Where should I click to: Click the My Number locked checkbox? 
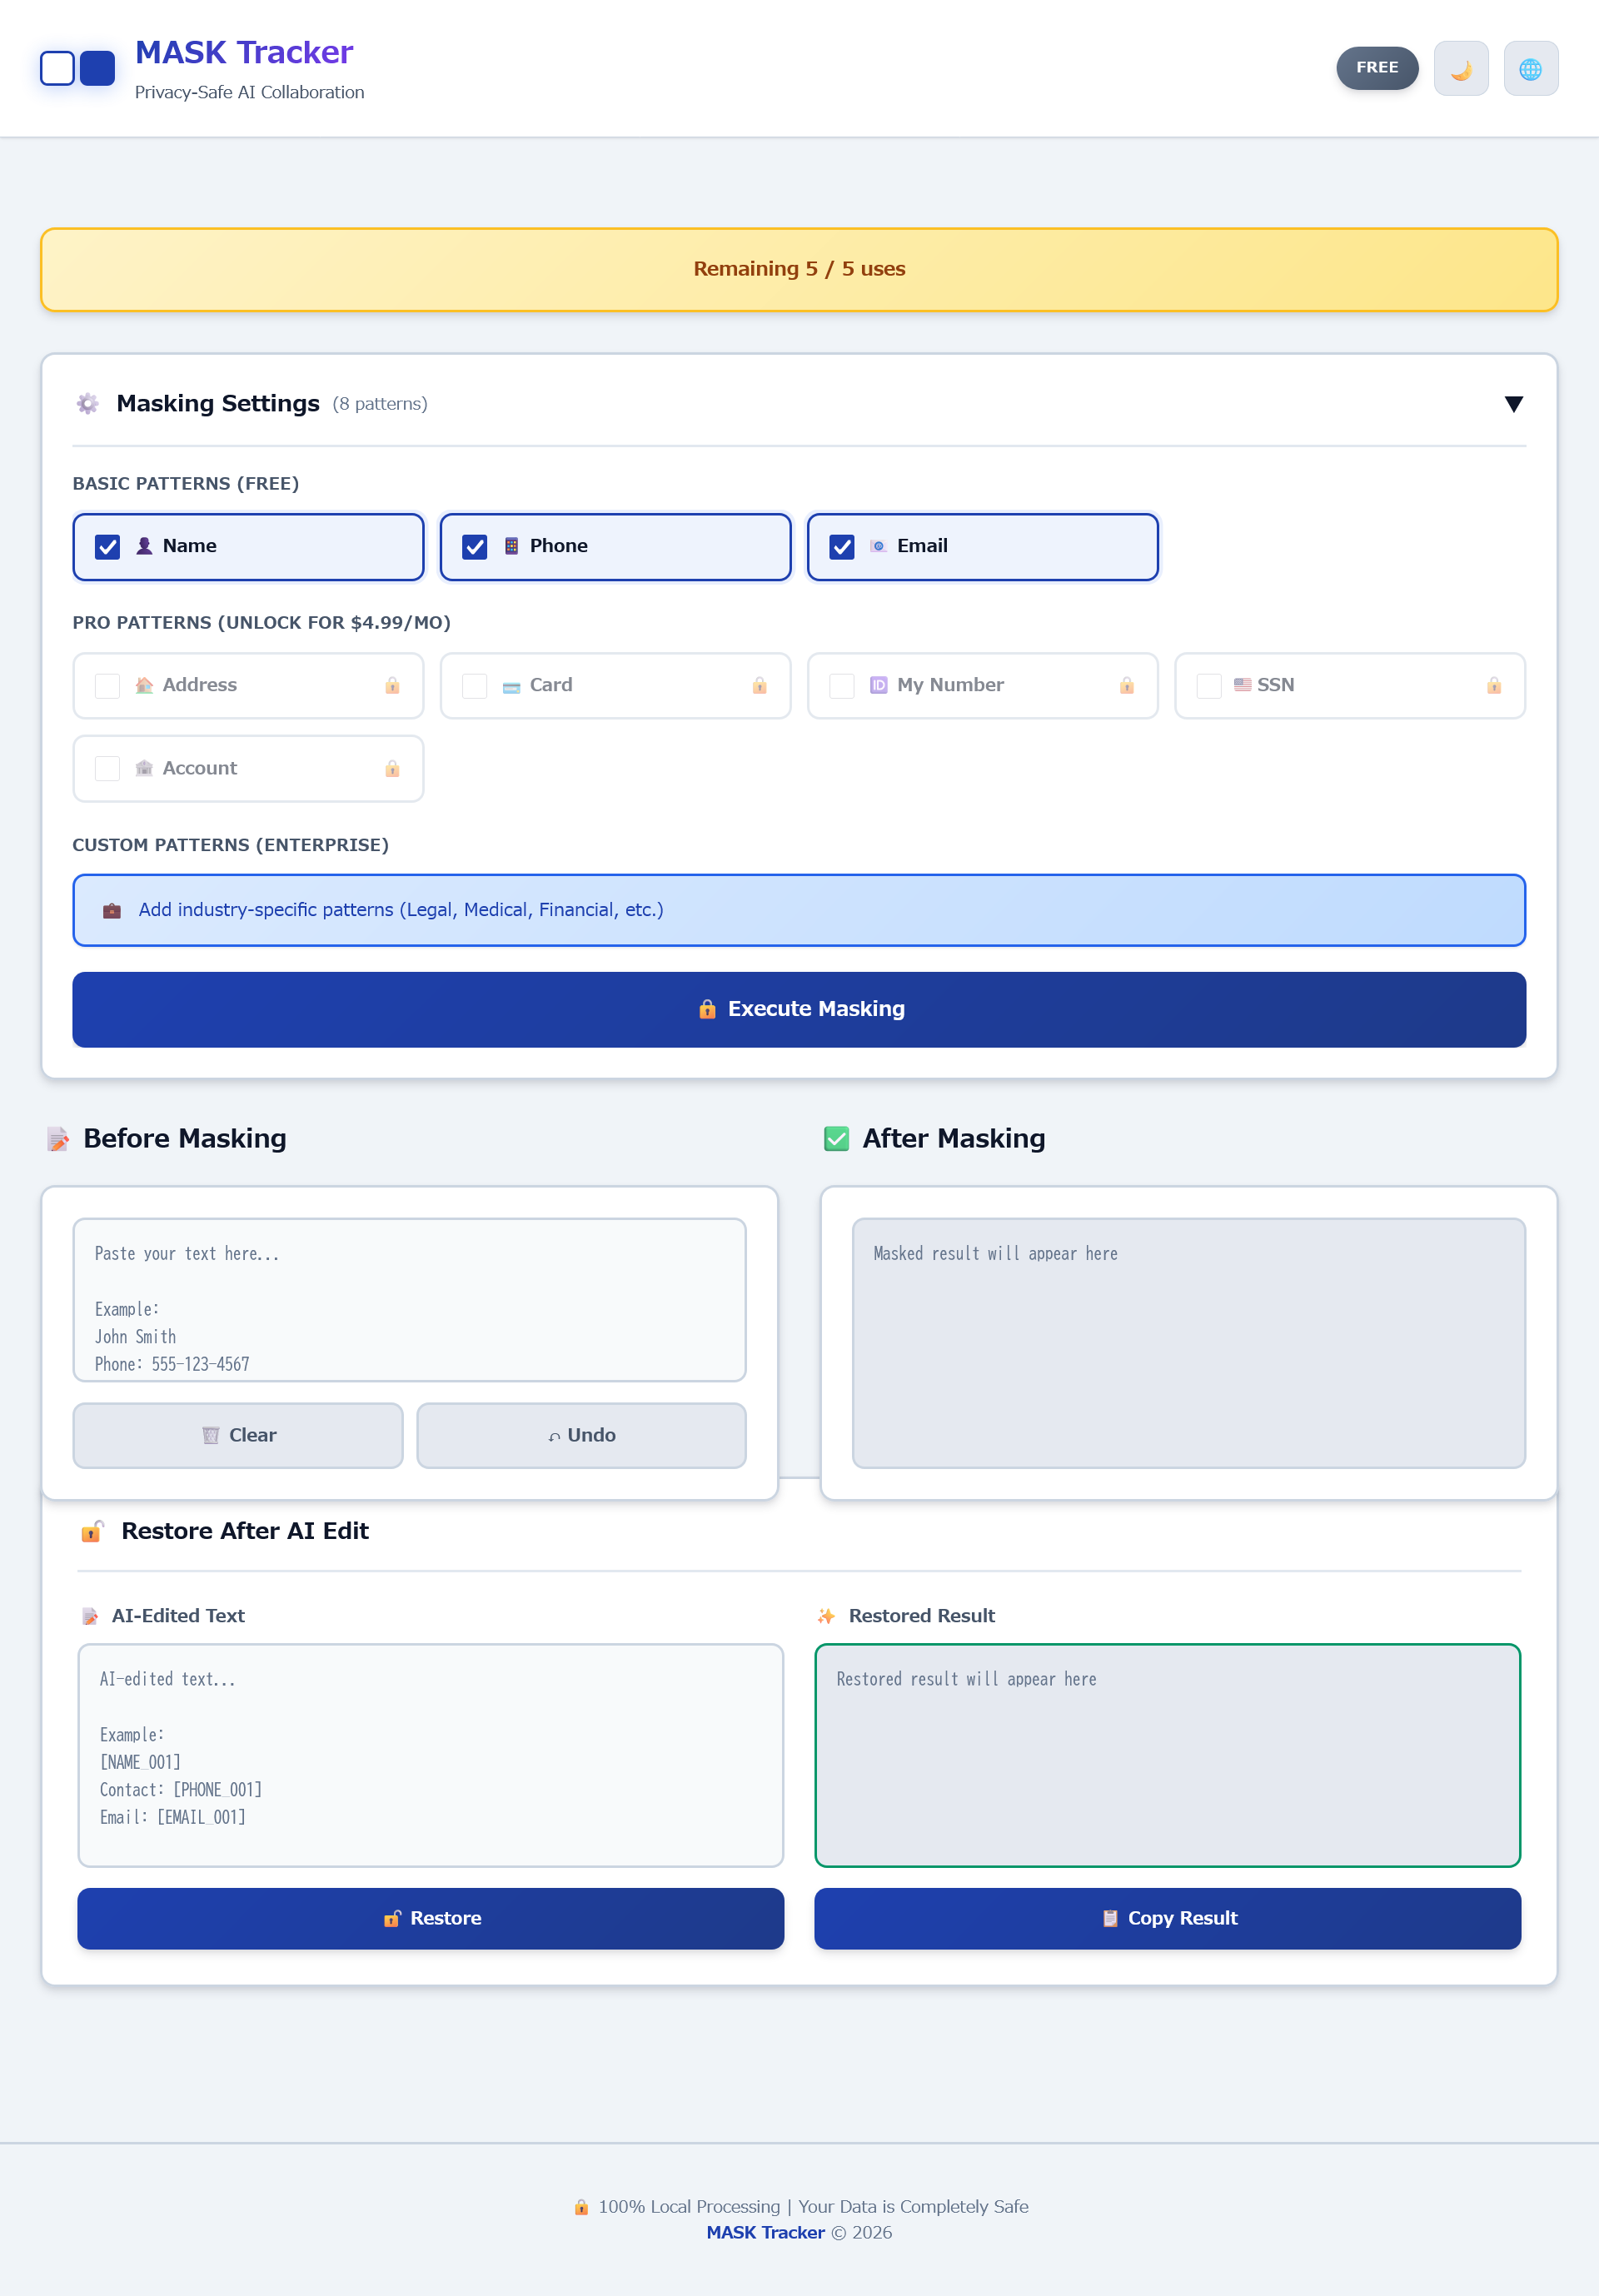pos(841,685)
